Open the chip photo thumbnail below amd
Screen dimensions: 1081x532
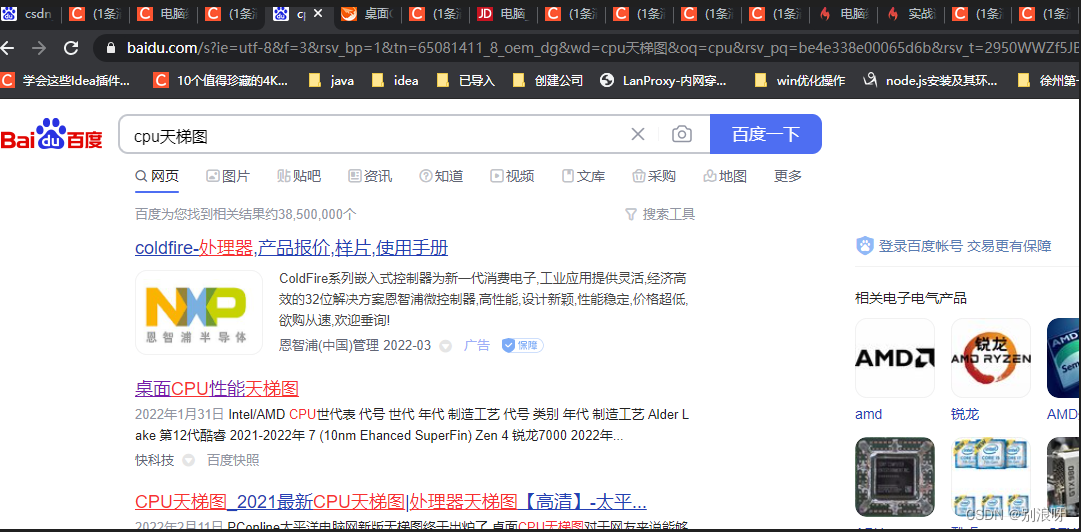[895, 477]
